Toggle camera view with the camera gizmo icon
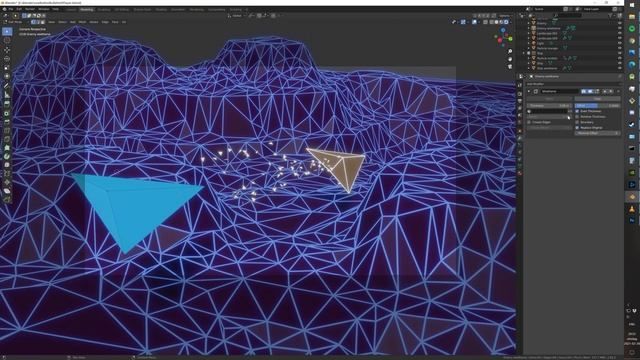Viewport: 640px width, 360px height. coord(510,67)
